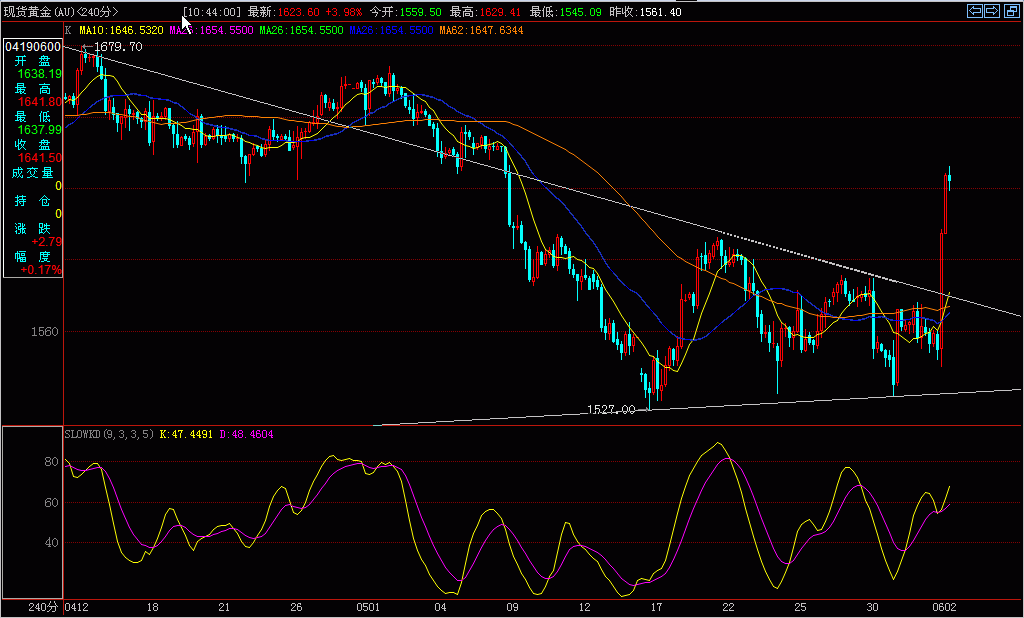Click the 0501 date on time axis
Viewport: 1024px width, 618px height.
click(x=368, y=608)
